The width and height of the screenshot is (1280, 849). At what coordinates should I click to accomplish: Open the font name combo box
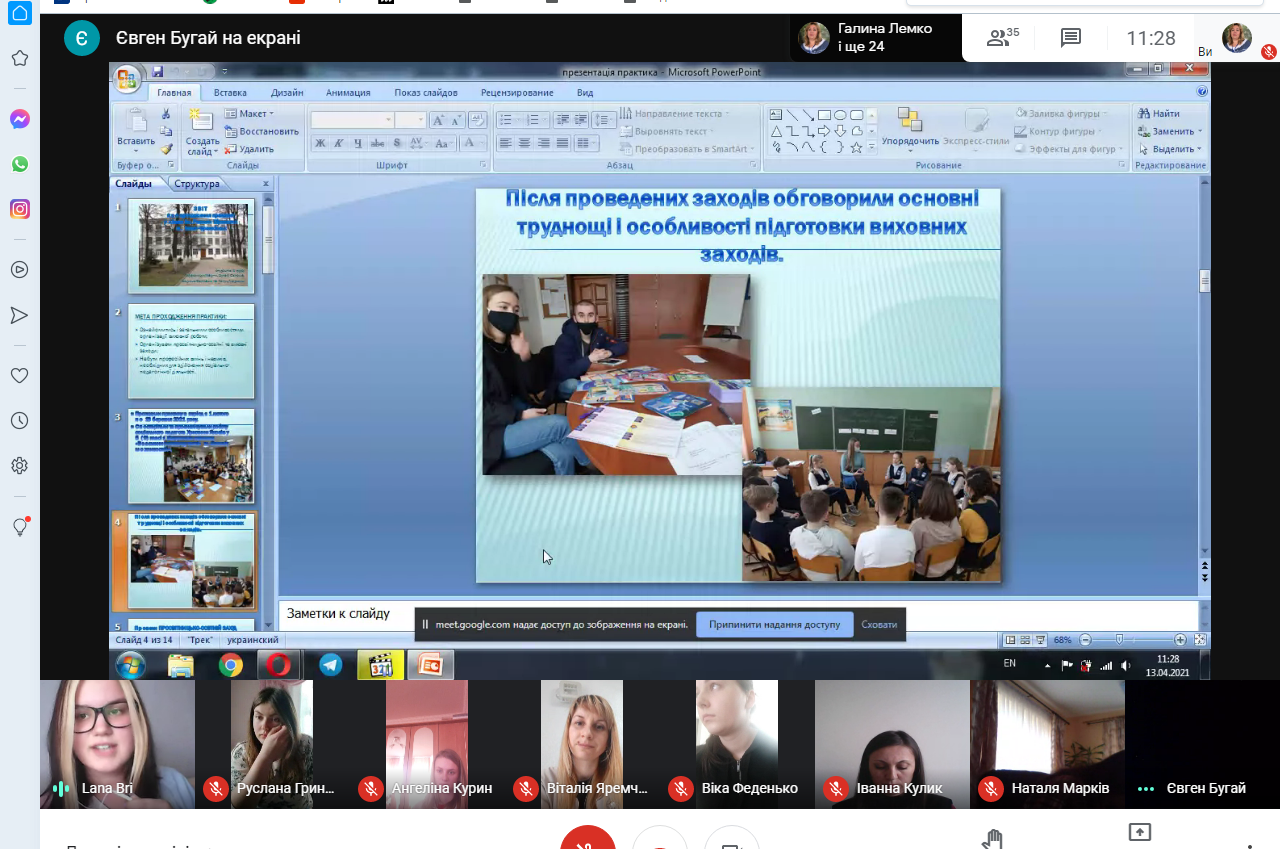(352, 120)
